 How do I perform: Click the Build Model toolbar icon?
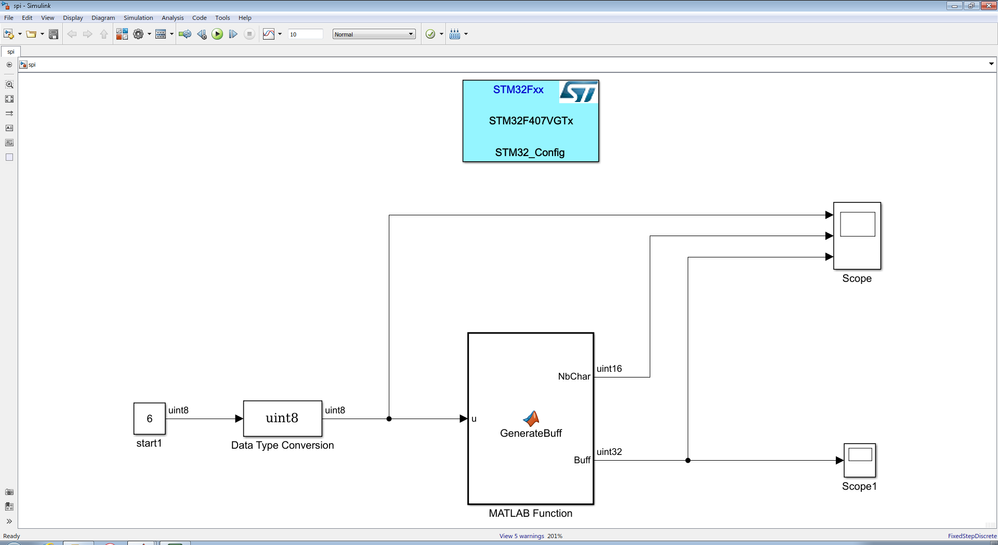point(185,34)
